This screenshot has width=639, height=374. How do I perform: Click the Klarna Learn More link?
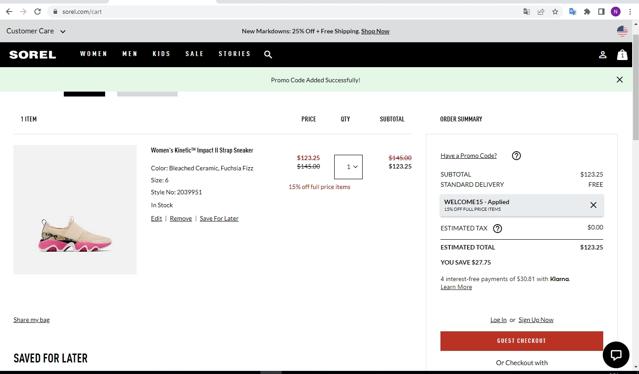tap(456, 287)
